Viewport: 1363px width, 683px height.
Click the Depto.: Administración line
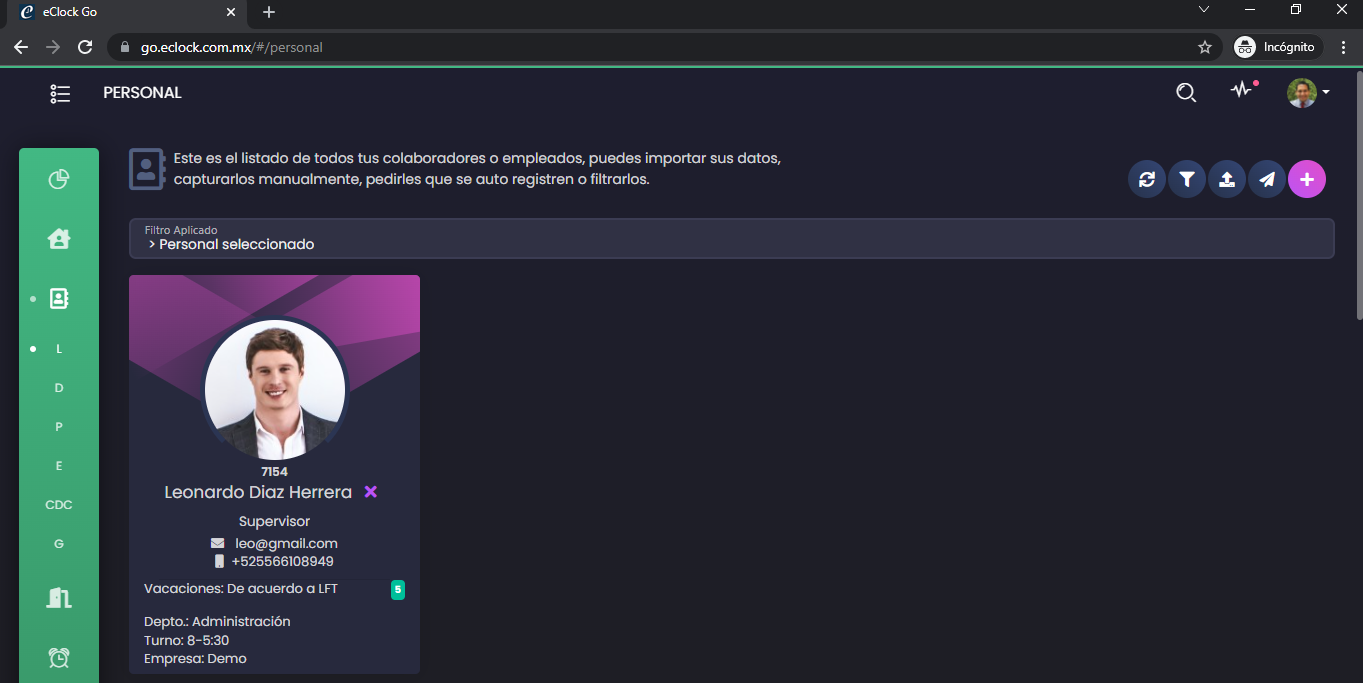pyautogui.click(x=217, y=621)
